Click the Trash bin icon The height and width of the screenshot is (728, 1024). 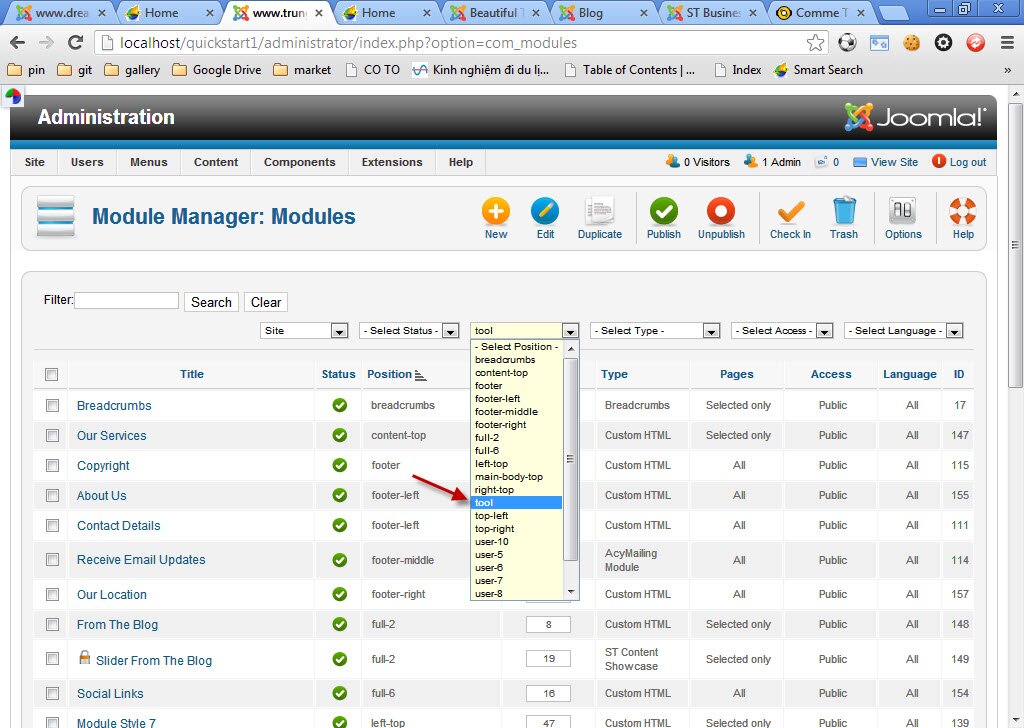tap(844, 212)
